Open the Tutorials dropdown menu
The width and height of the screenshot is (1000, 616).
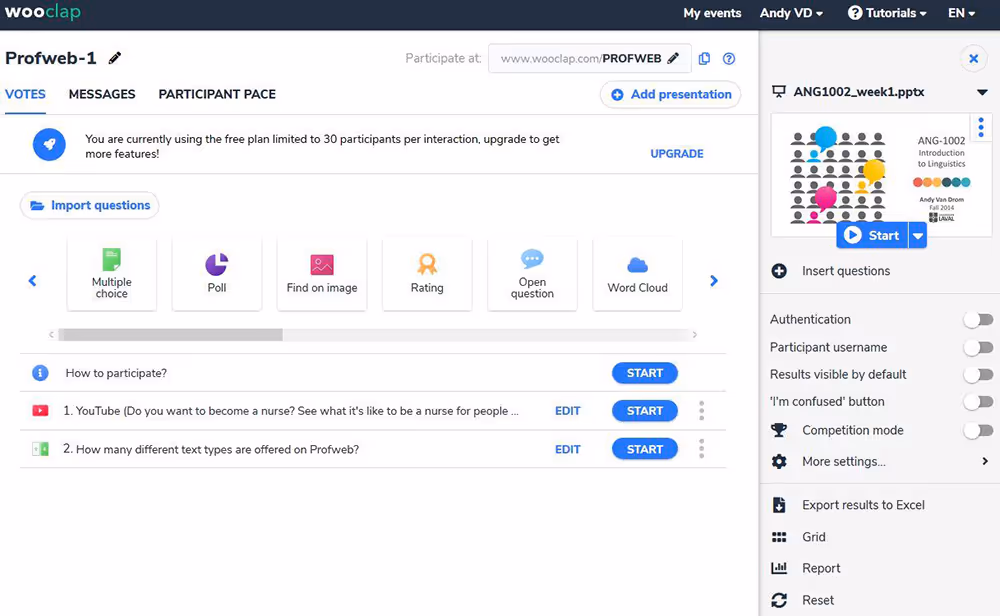point(887,13)
